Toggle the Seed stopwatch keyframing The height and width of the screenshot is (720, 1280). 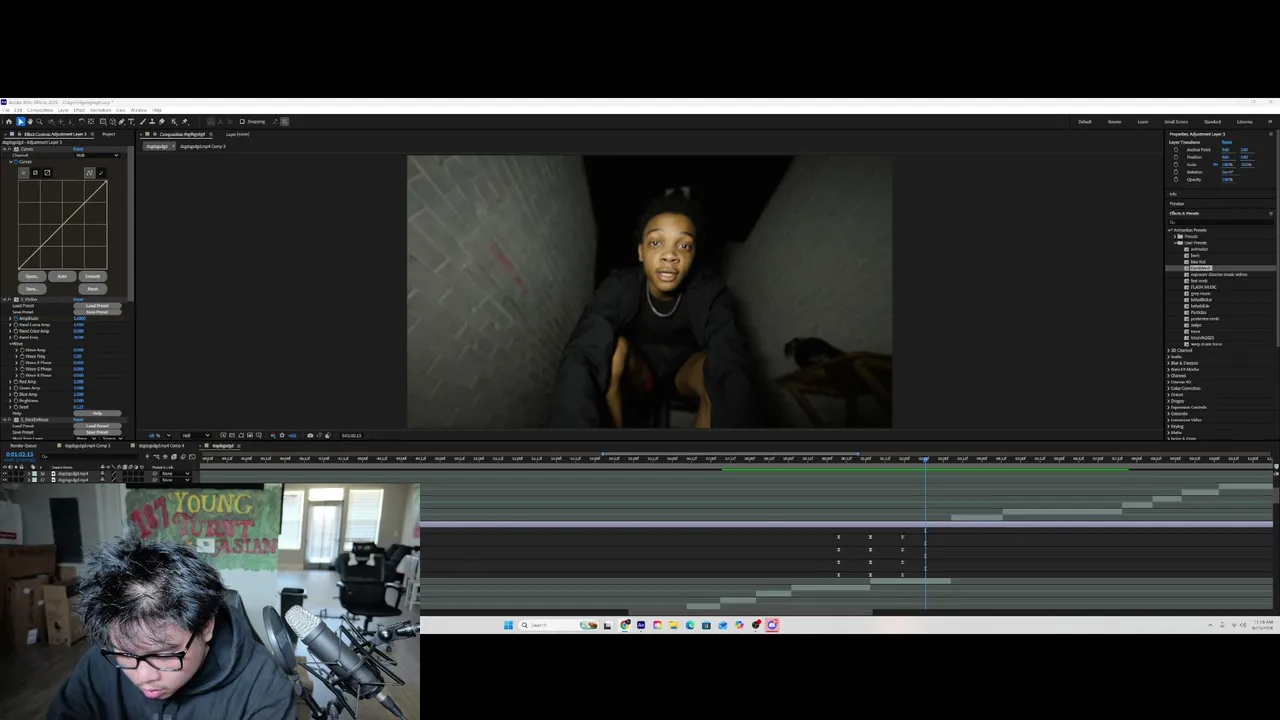(18, 407)
